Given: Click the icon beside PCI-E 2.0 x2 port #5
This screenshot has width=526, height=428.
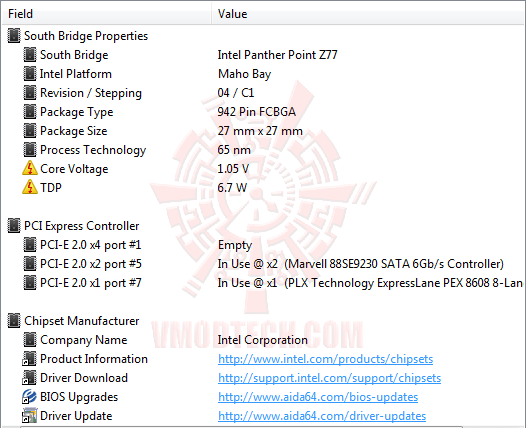Looking at the screenshot, I should [x=30, y=264].
